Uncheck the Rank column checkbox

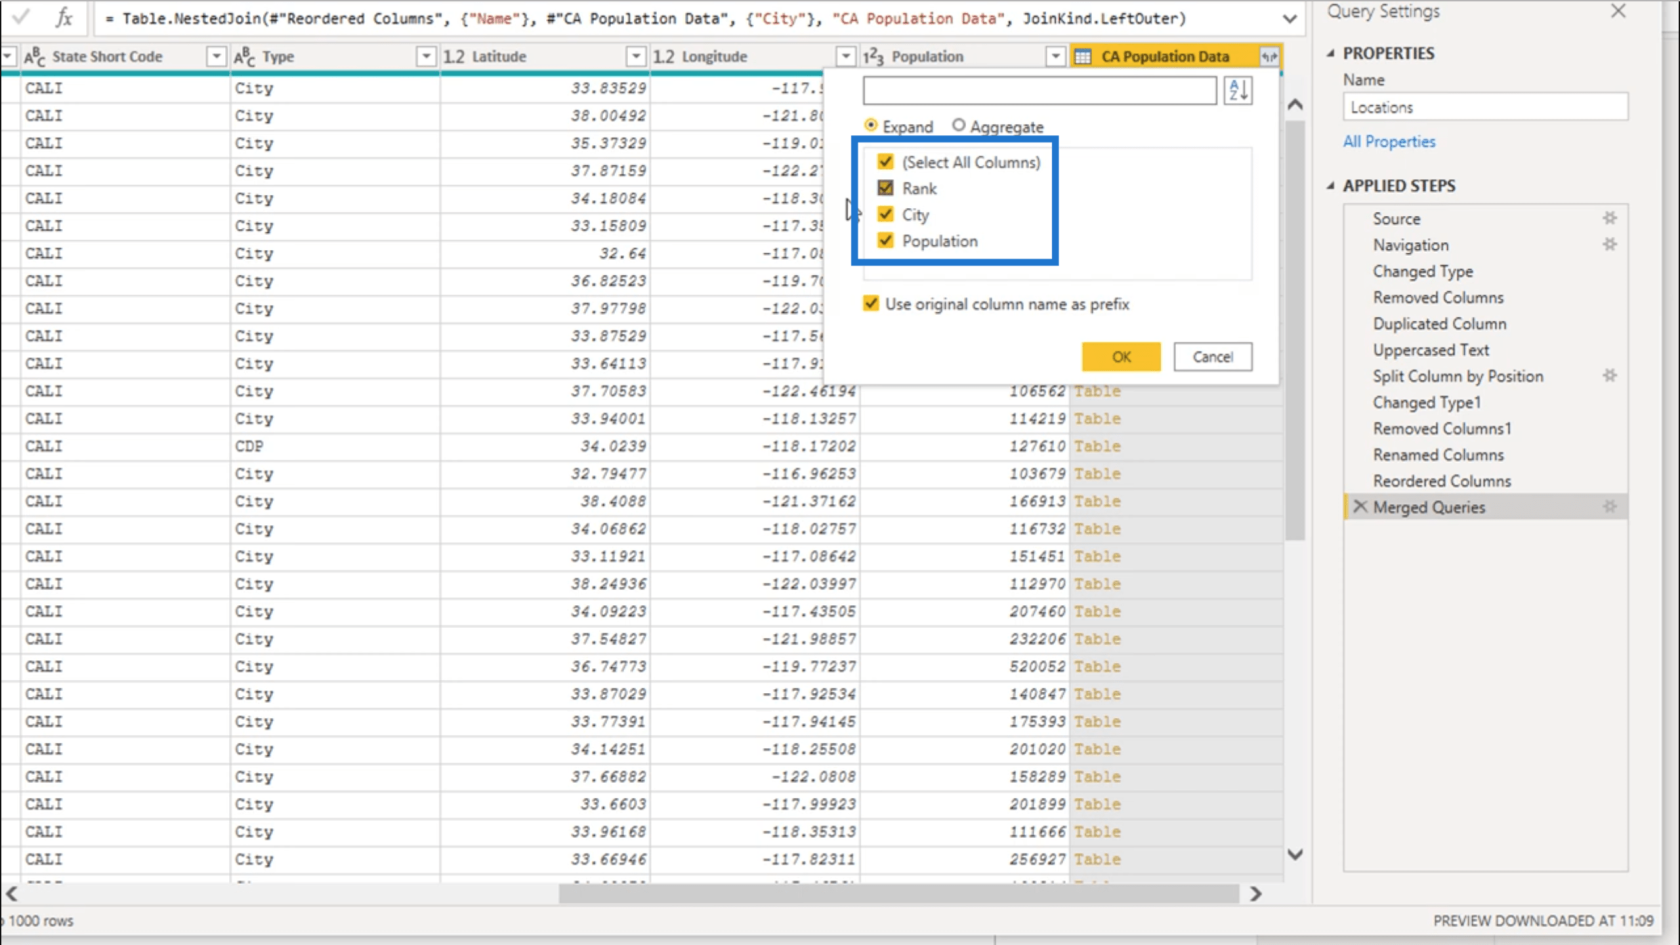click(x=886, y=188)
